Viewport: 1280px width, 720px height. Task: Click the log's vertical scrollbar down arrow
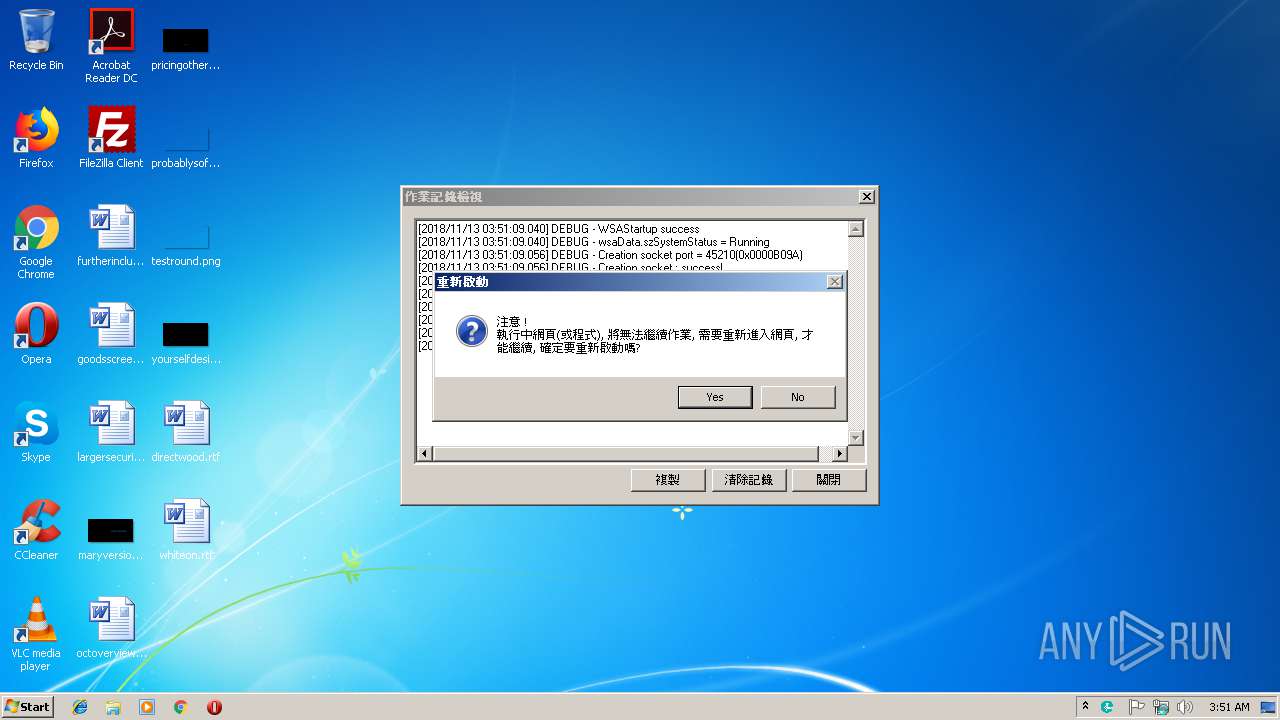click(x=855, y=438)
